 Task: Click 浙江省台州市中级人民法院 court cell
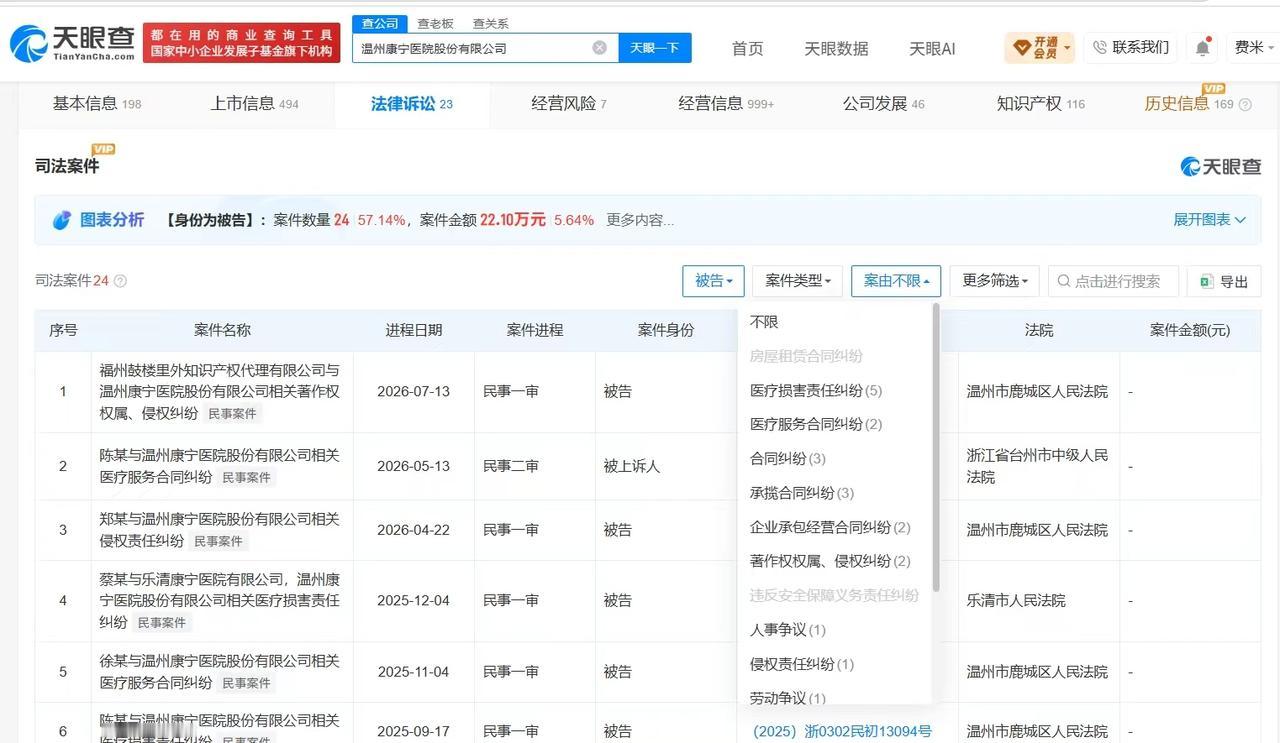pyautogui.click(x=1038, y=466)
